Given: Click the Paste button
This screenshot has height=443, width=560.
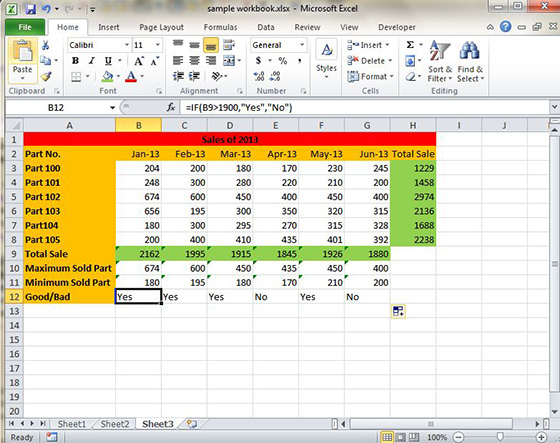Looking at the screenshot, I should [x=22, y=60].
